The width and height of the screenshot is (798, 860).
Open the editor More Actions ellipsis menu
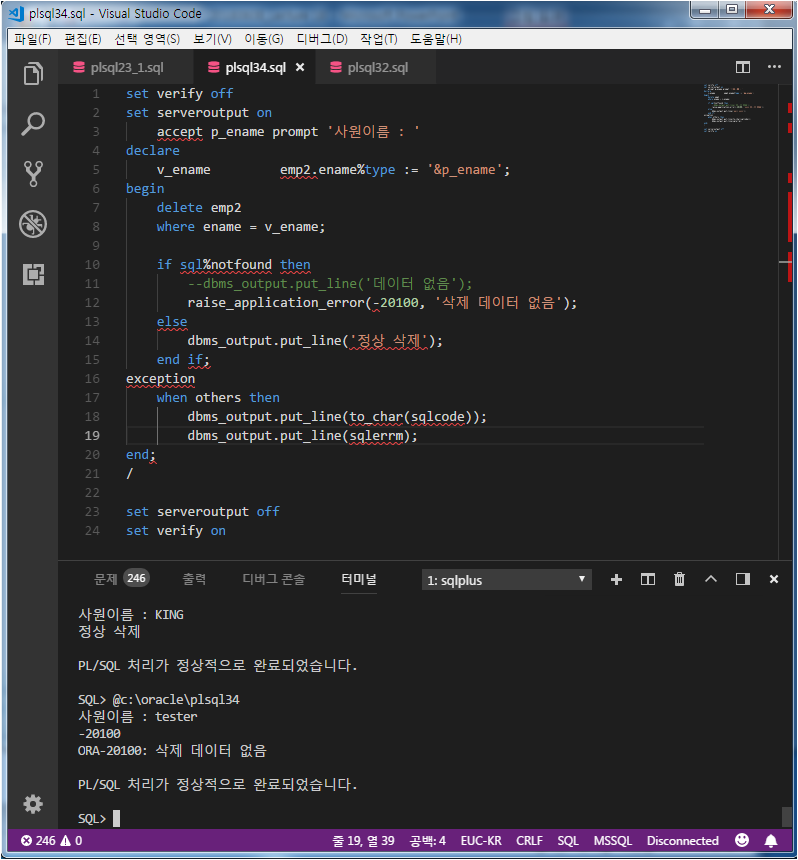[774, 67]
